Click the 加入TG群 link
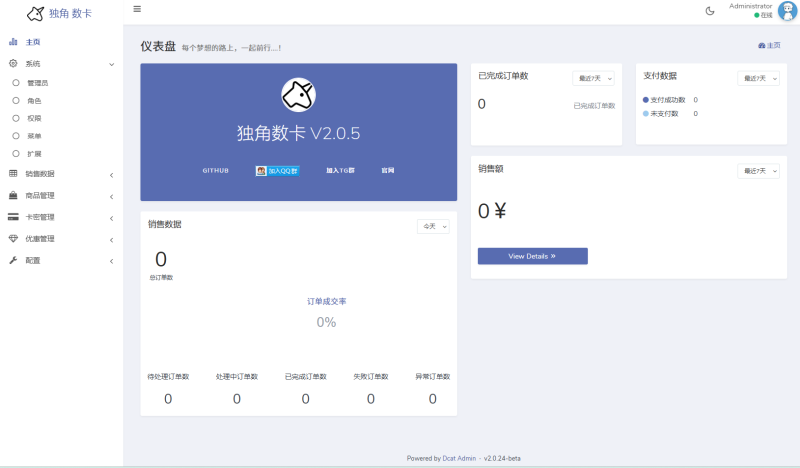Viewport: 800px width, 468px height. pos(340,170)
